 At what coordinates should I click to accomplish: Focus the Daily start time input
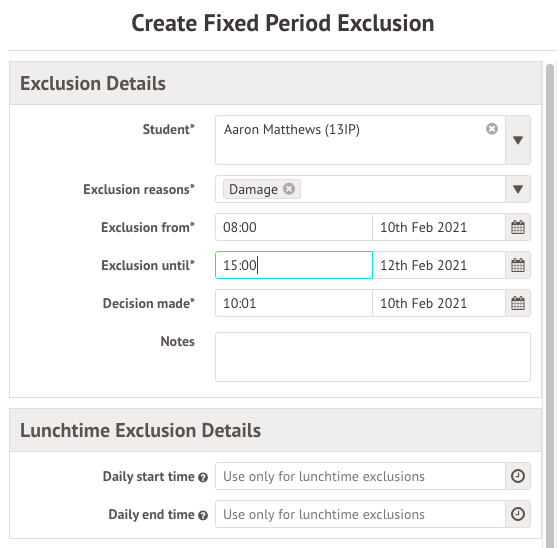pos(360,476)
